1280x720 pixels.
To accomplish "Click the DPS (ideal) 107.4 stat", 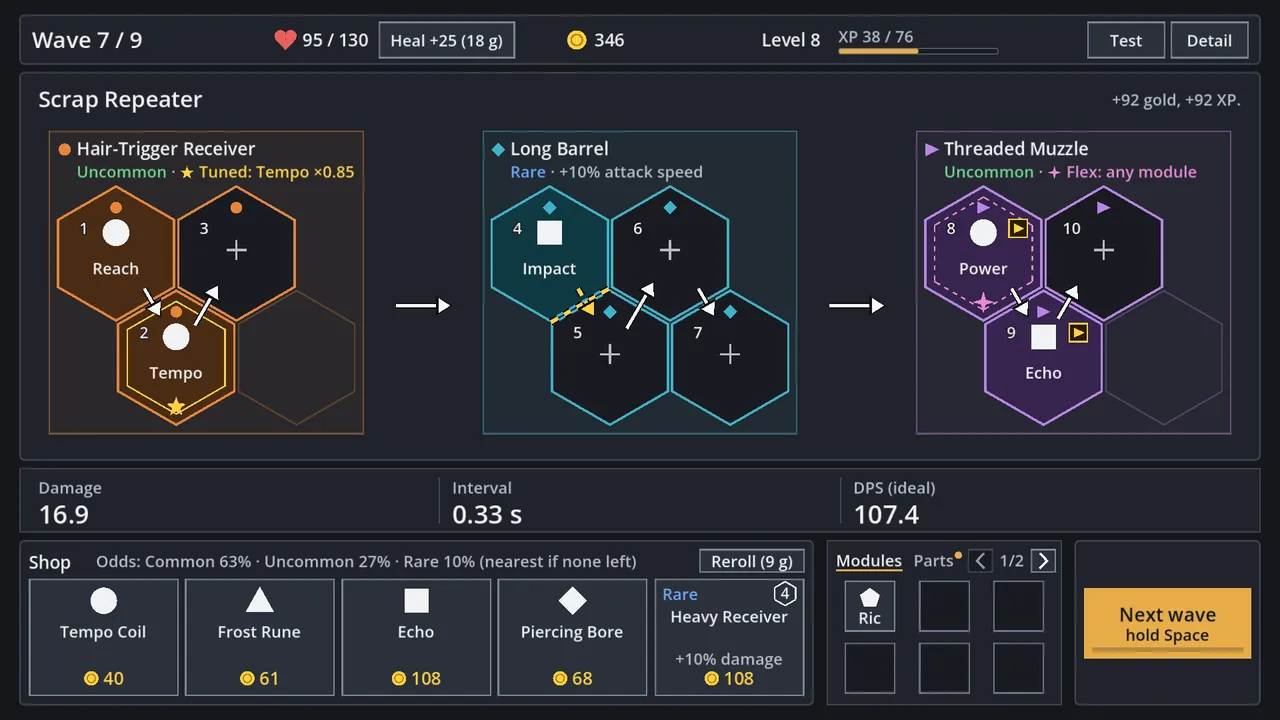I will click(894, 502).
